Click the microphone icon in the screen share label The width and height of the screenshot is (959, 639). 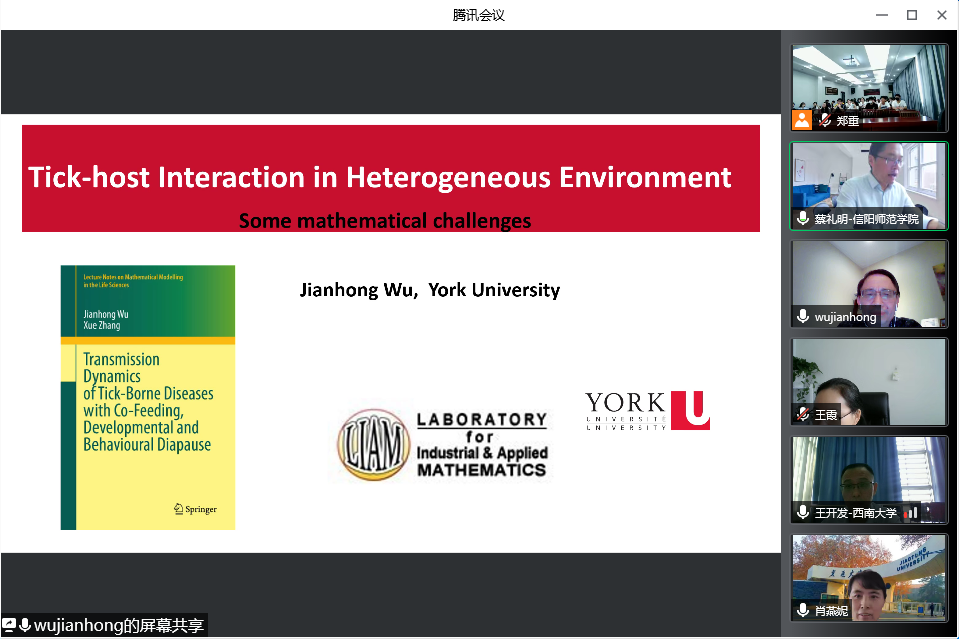(x=25, y=625)
